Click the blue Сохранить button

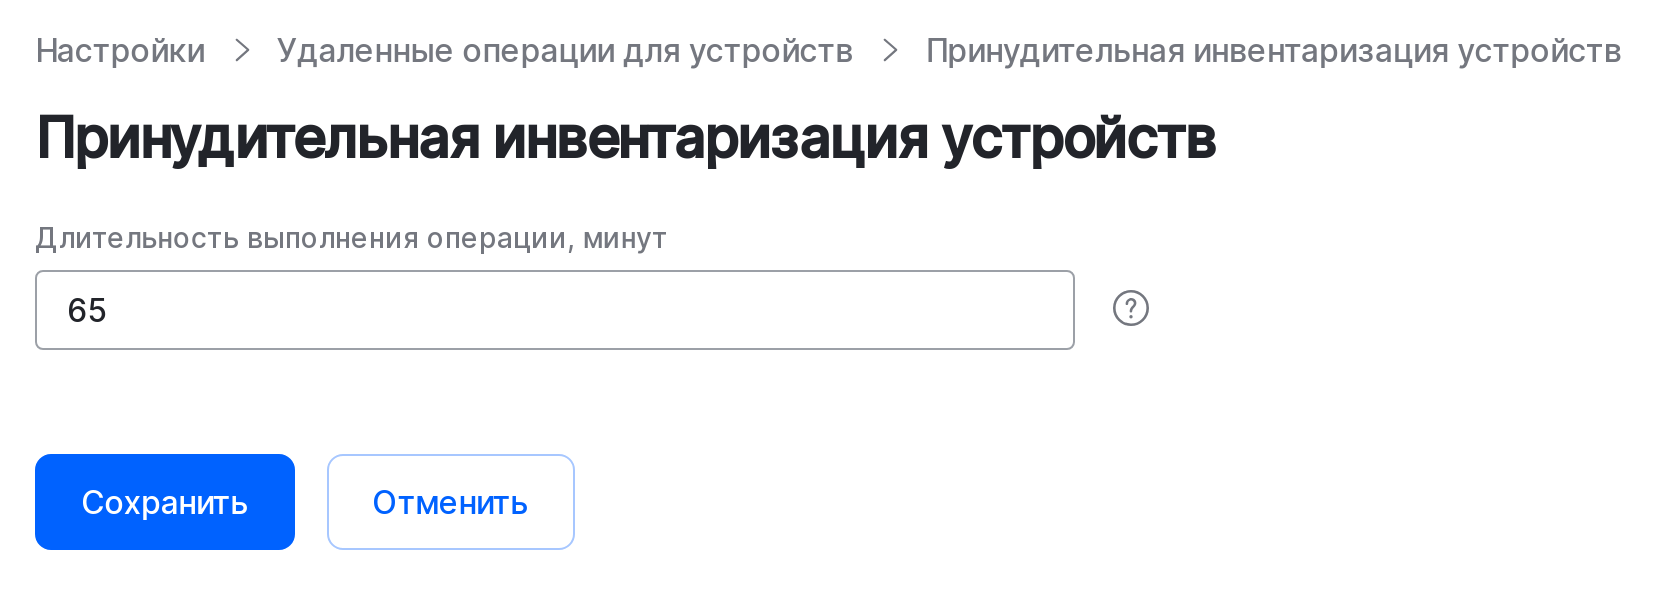click(165, 502)
